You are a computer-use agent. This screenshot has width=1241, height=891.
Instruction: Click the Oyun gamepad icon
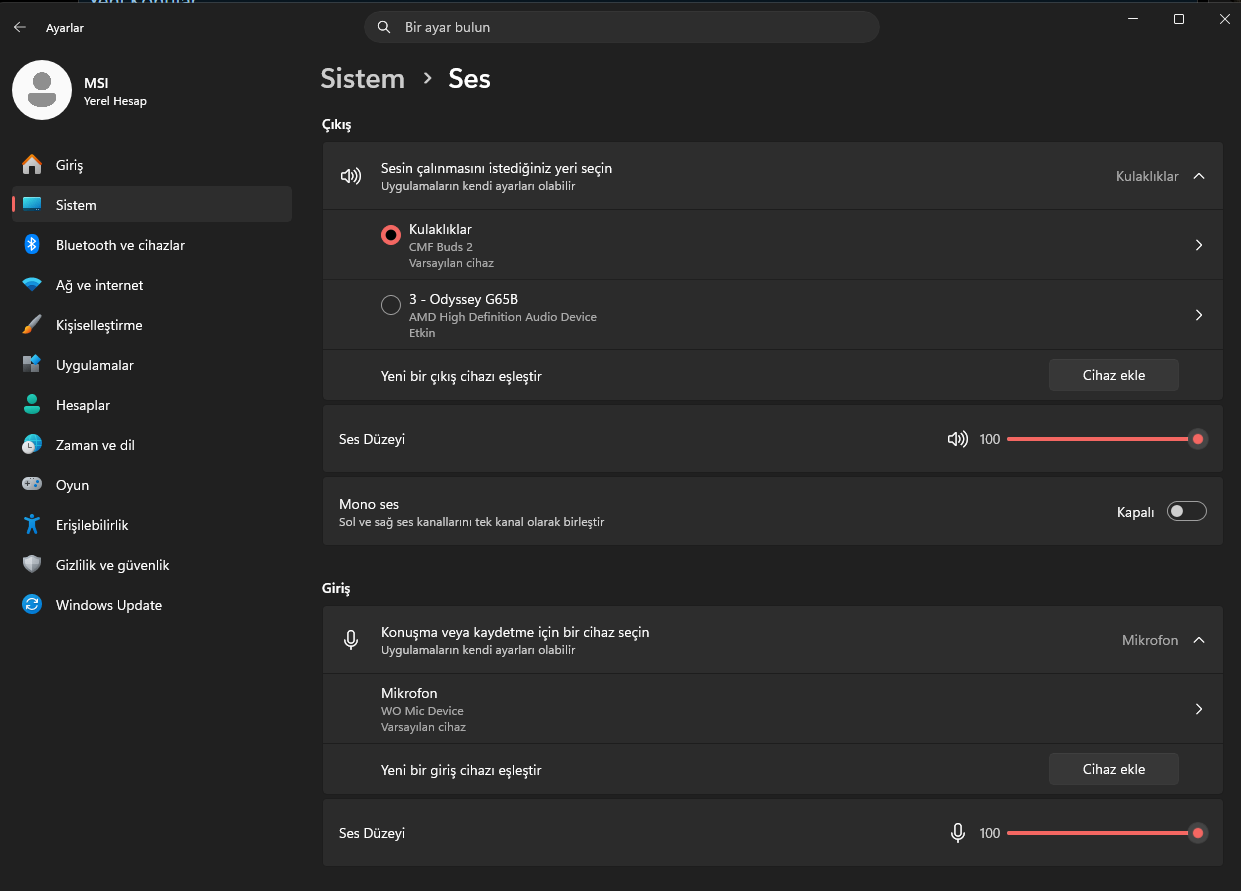(32, 485)
